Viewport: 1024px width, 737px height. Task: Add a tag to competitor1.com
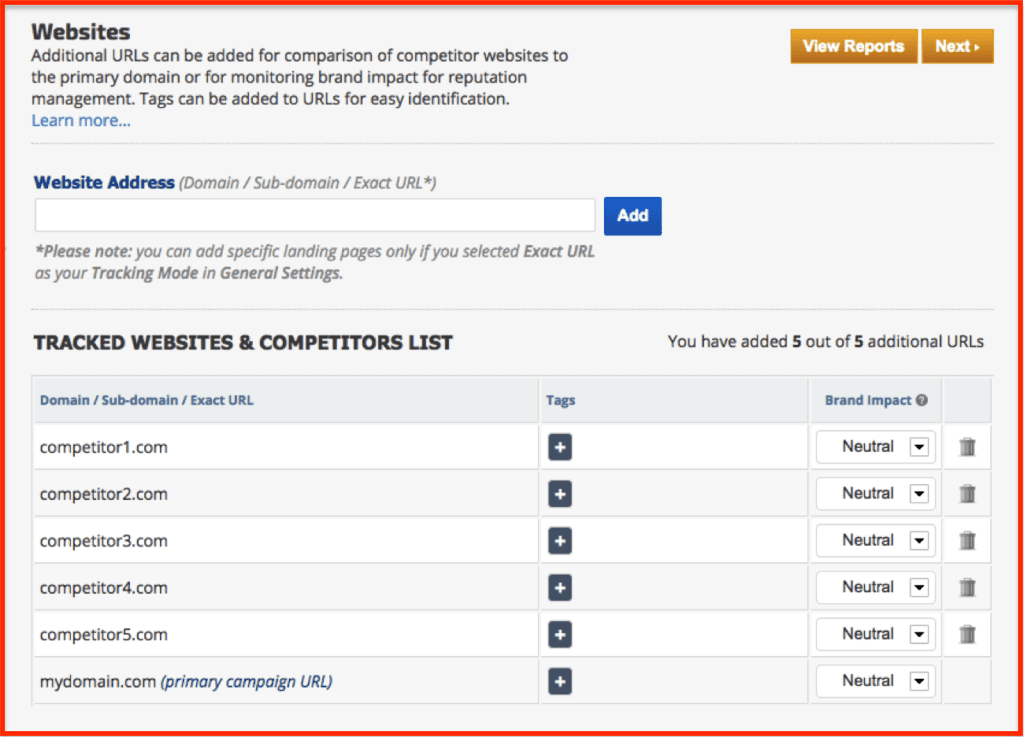point(559,447)
